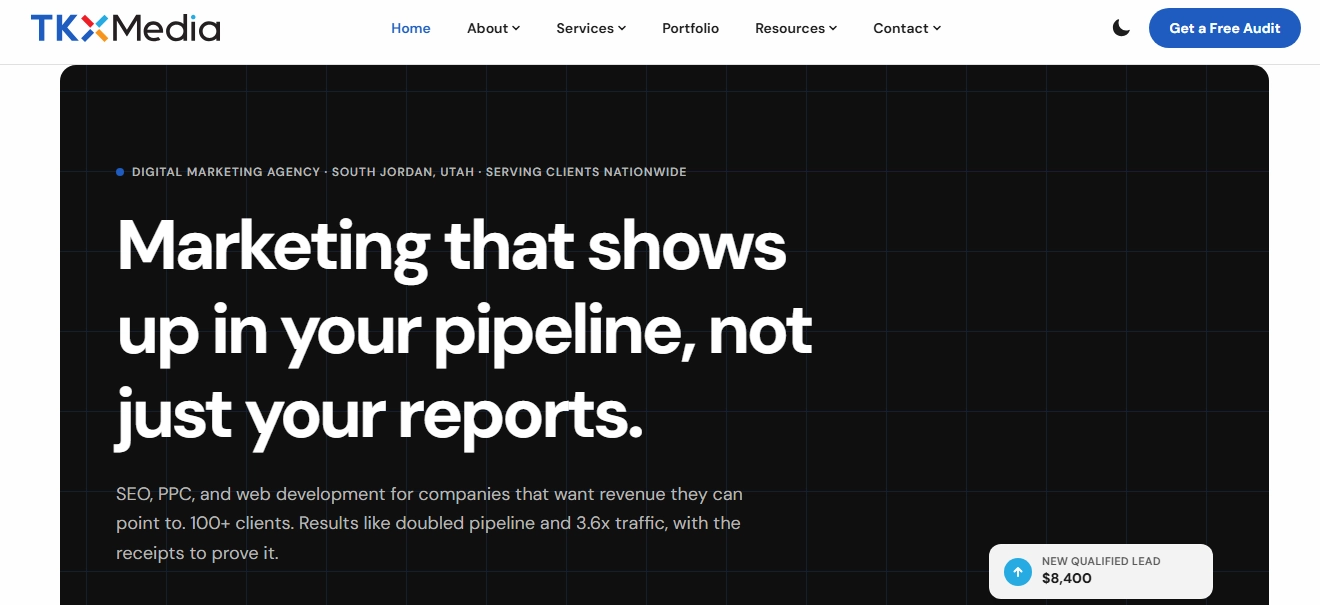Click the TKX Media logo

click(x=125, y=28)
